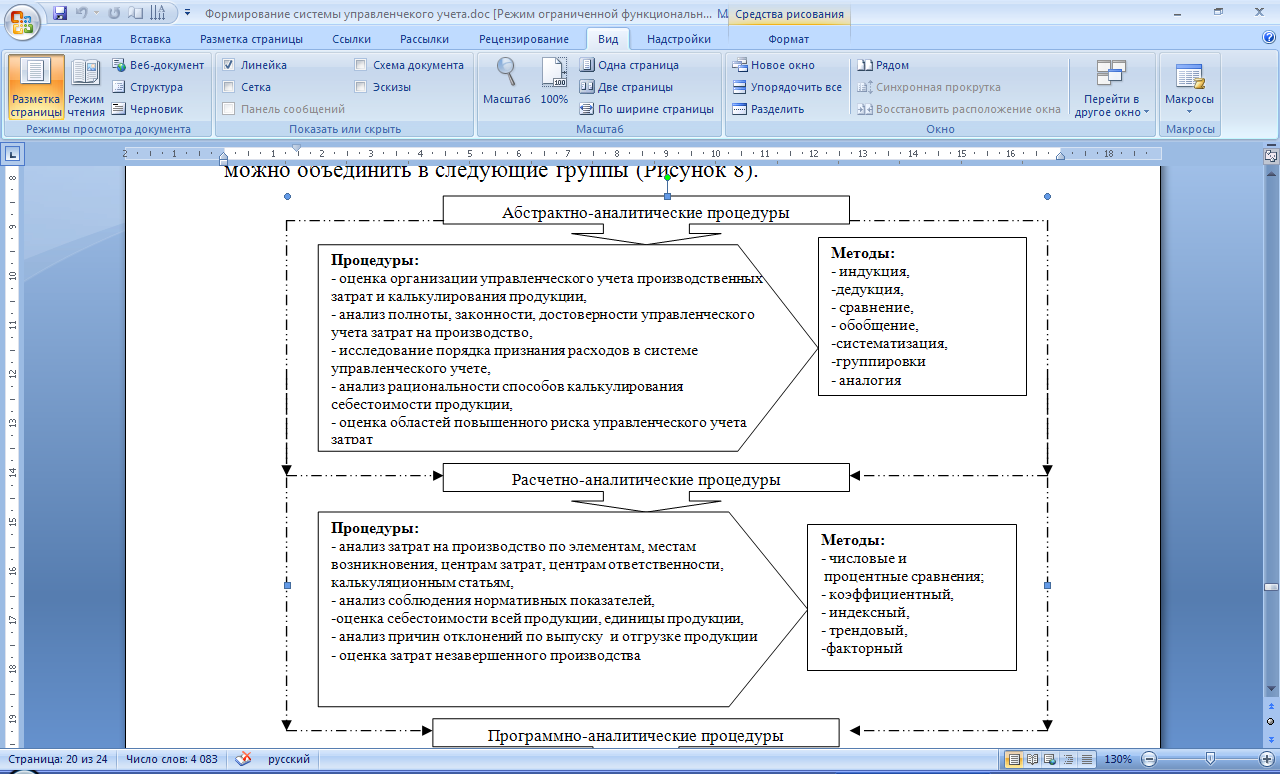Undo last action in quick access toolbar
The width and height of the screenshot is (1280, 774).
[84, 14]
